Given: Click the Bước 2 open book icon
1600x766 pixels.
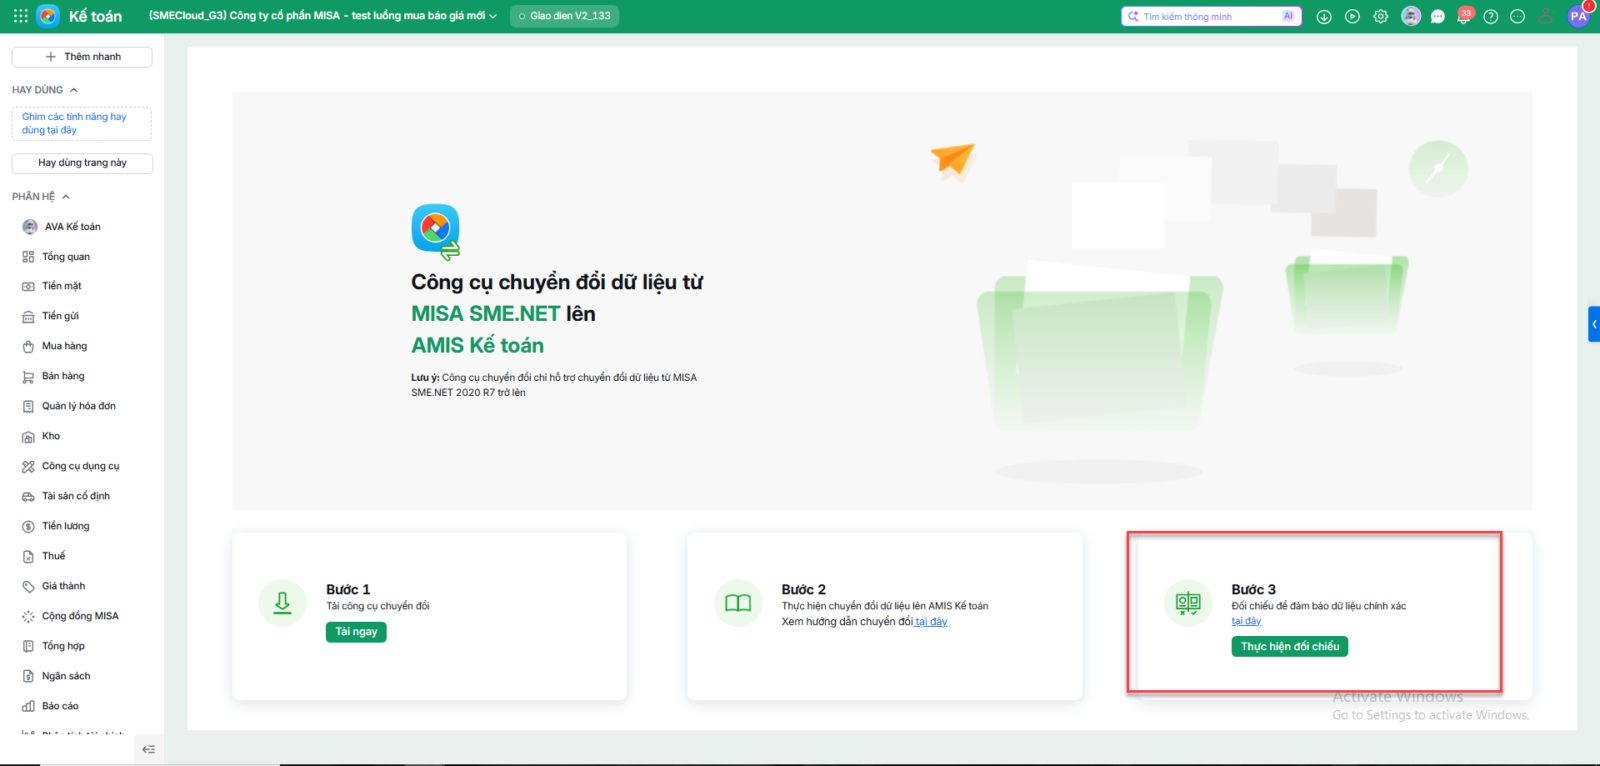Looking at the screenshot, I should point(738,603).
